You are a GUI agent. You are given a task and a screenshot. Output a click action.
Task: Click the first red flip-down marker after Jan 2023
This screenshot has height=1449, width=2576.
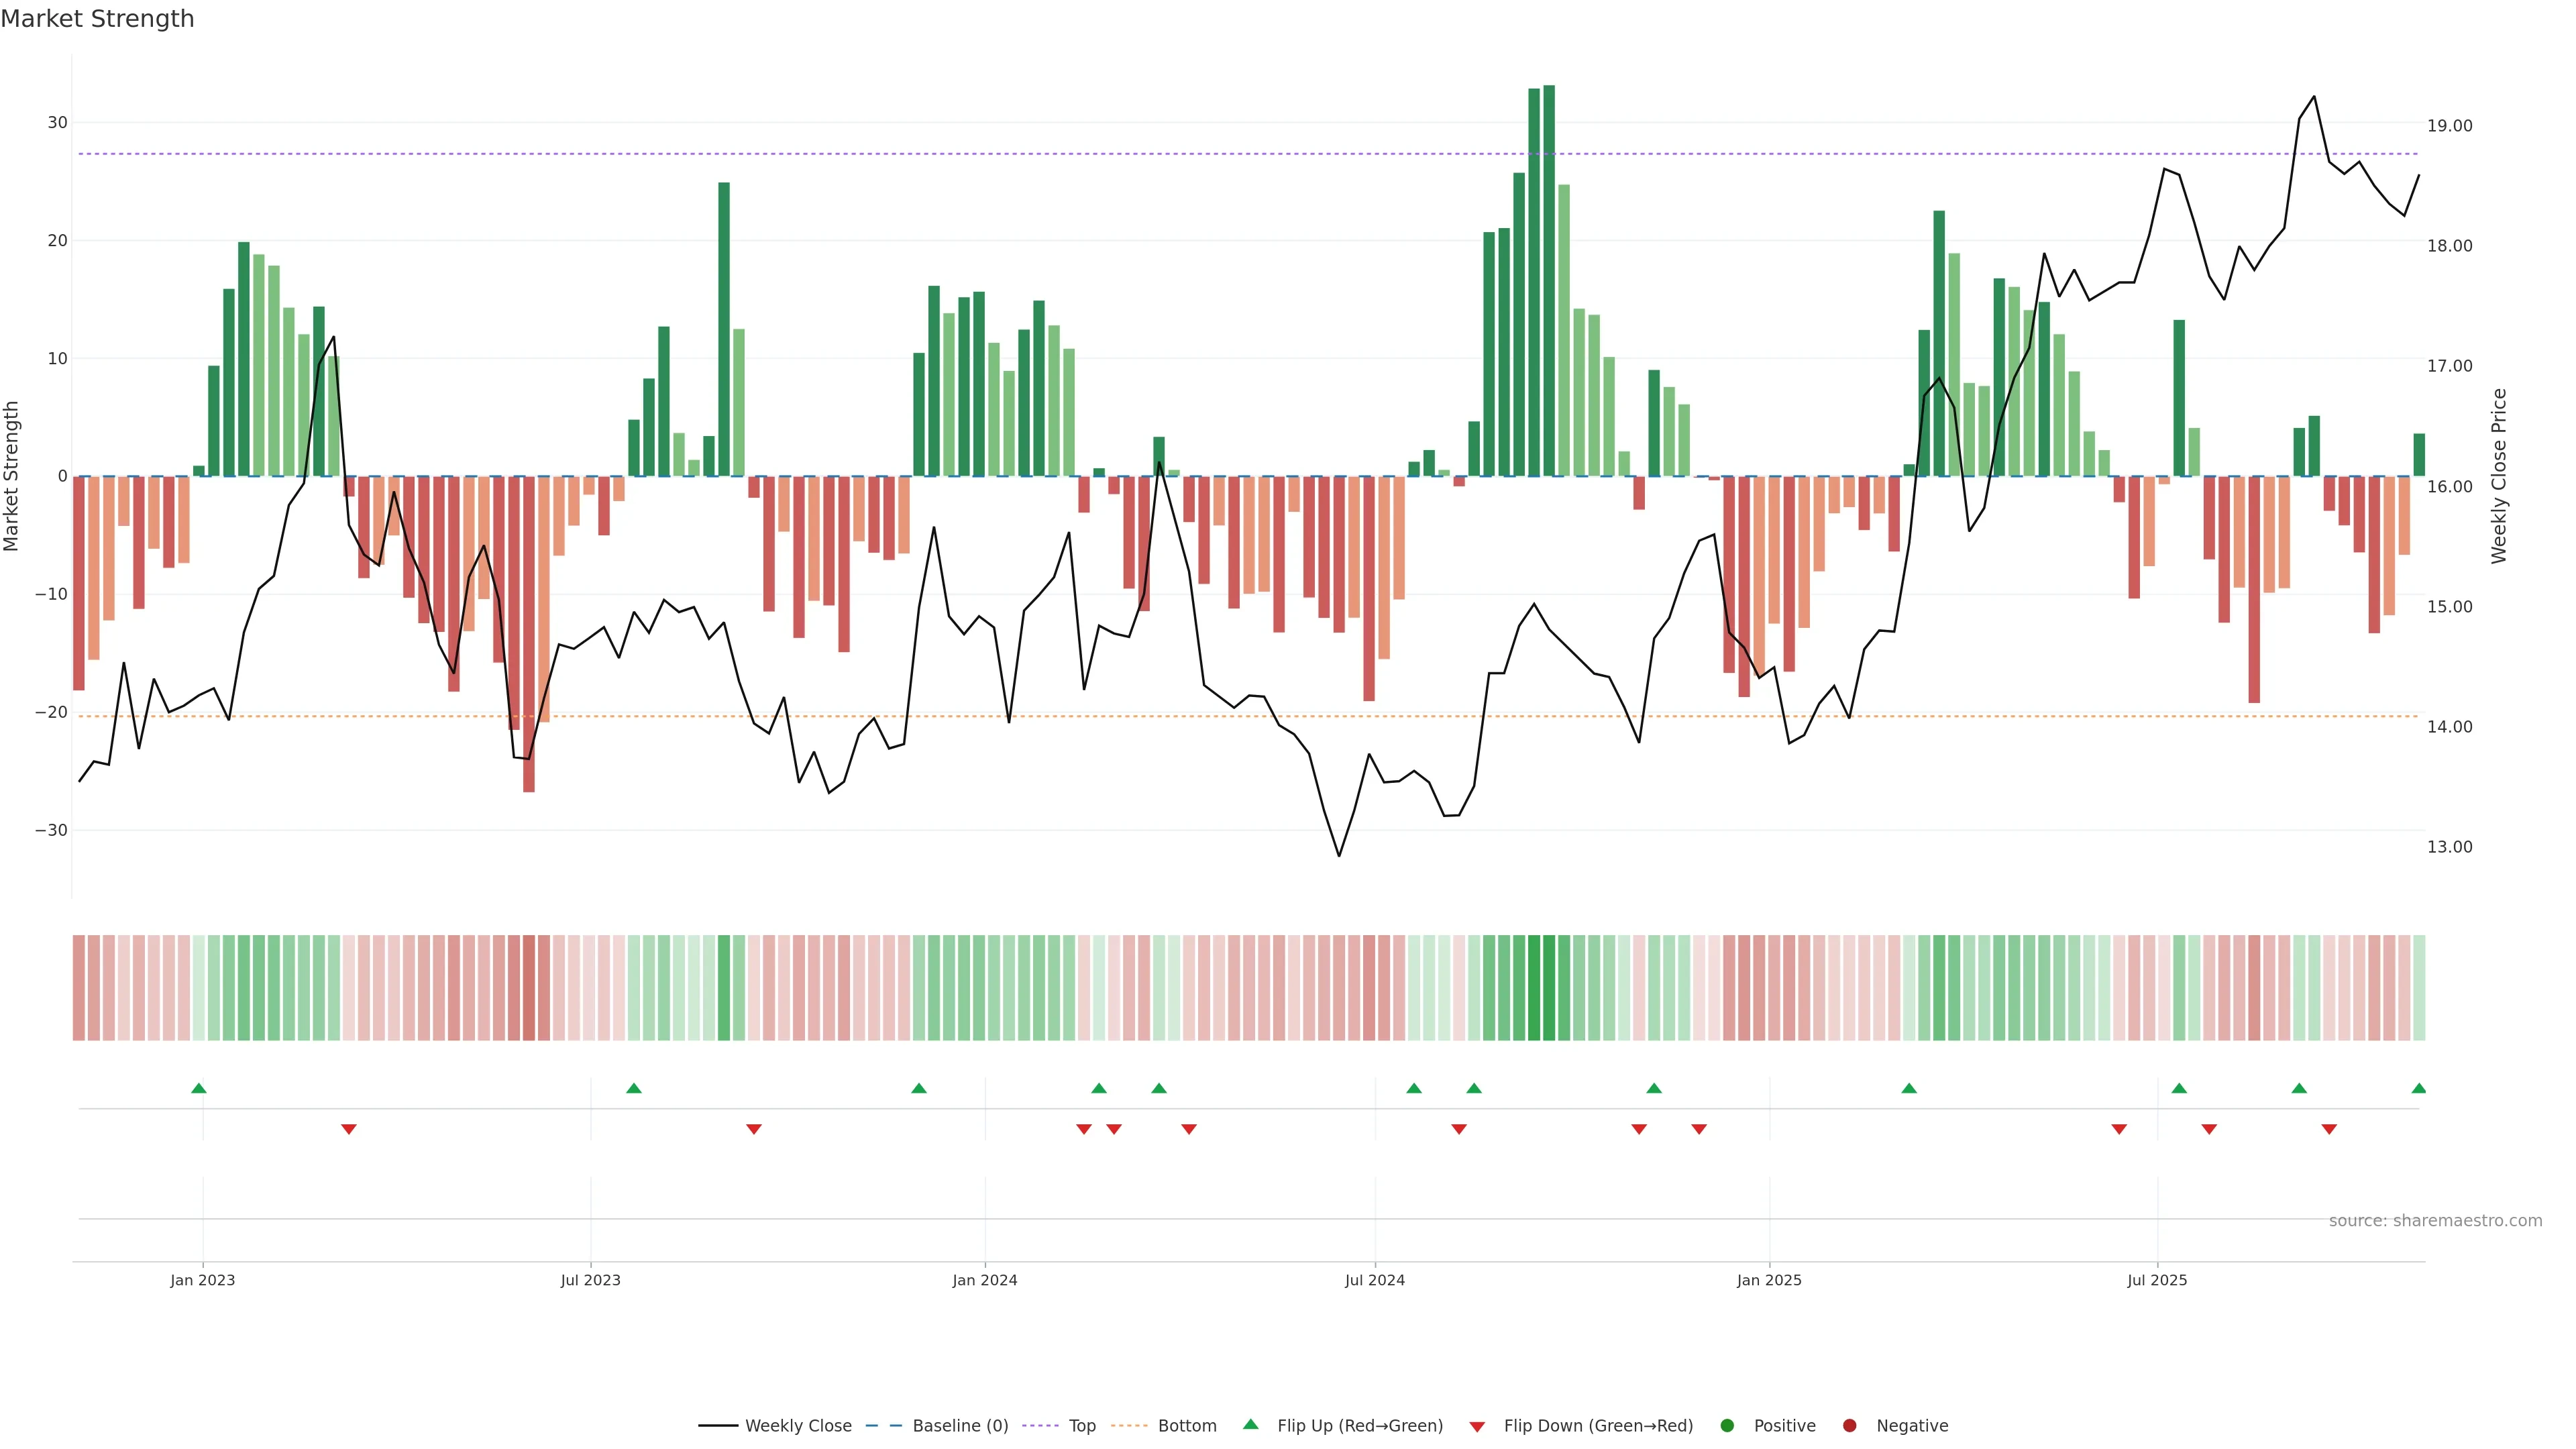349,1129
